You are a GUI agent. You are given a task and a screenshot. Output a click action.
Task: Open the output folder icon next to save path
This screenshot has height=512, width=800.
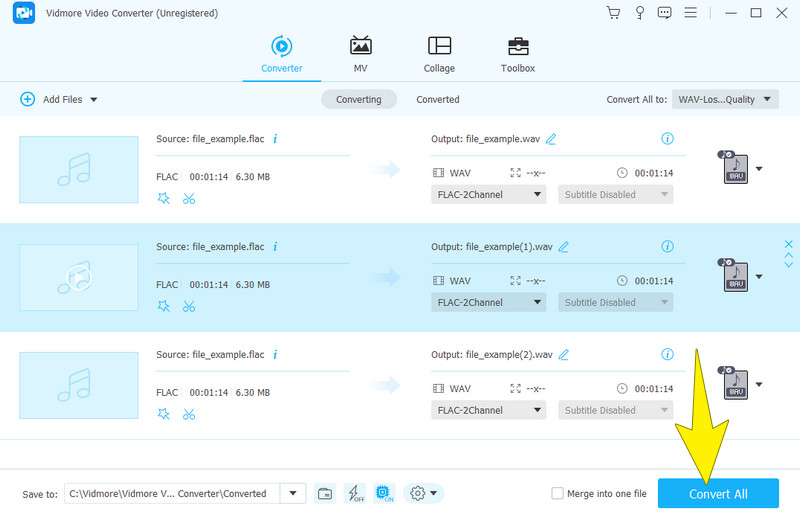(x=324, y=493)
